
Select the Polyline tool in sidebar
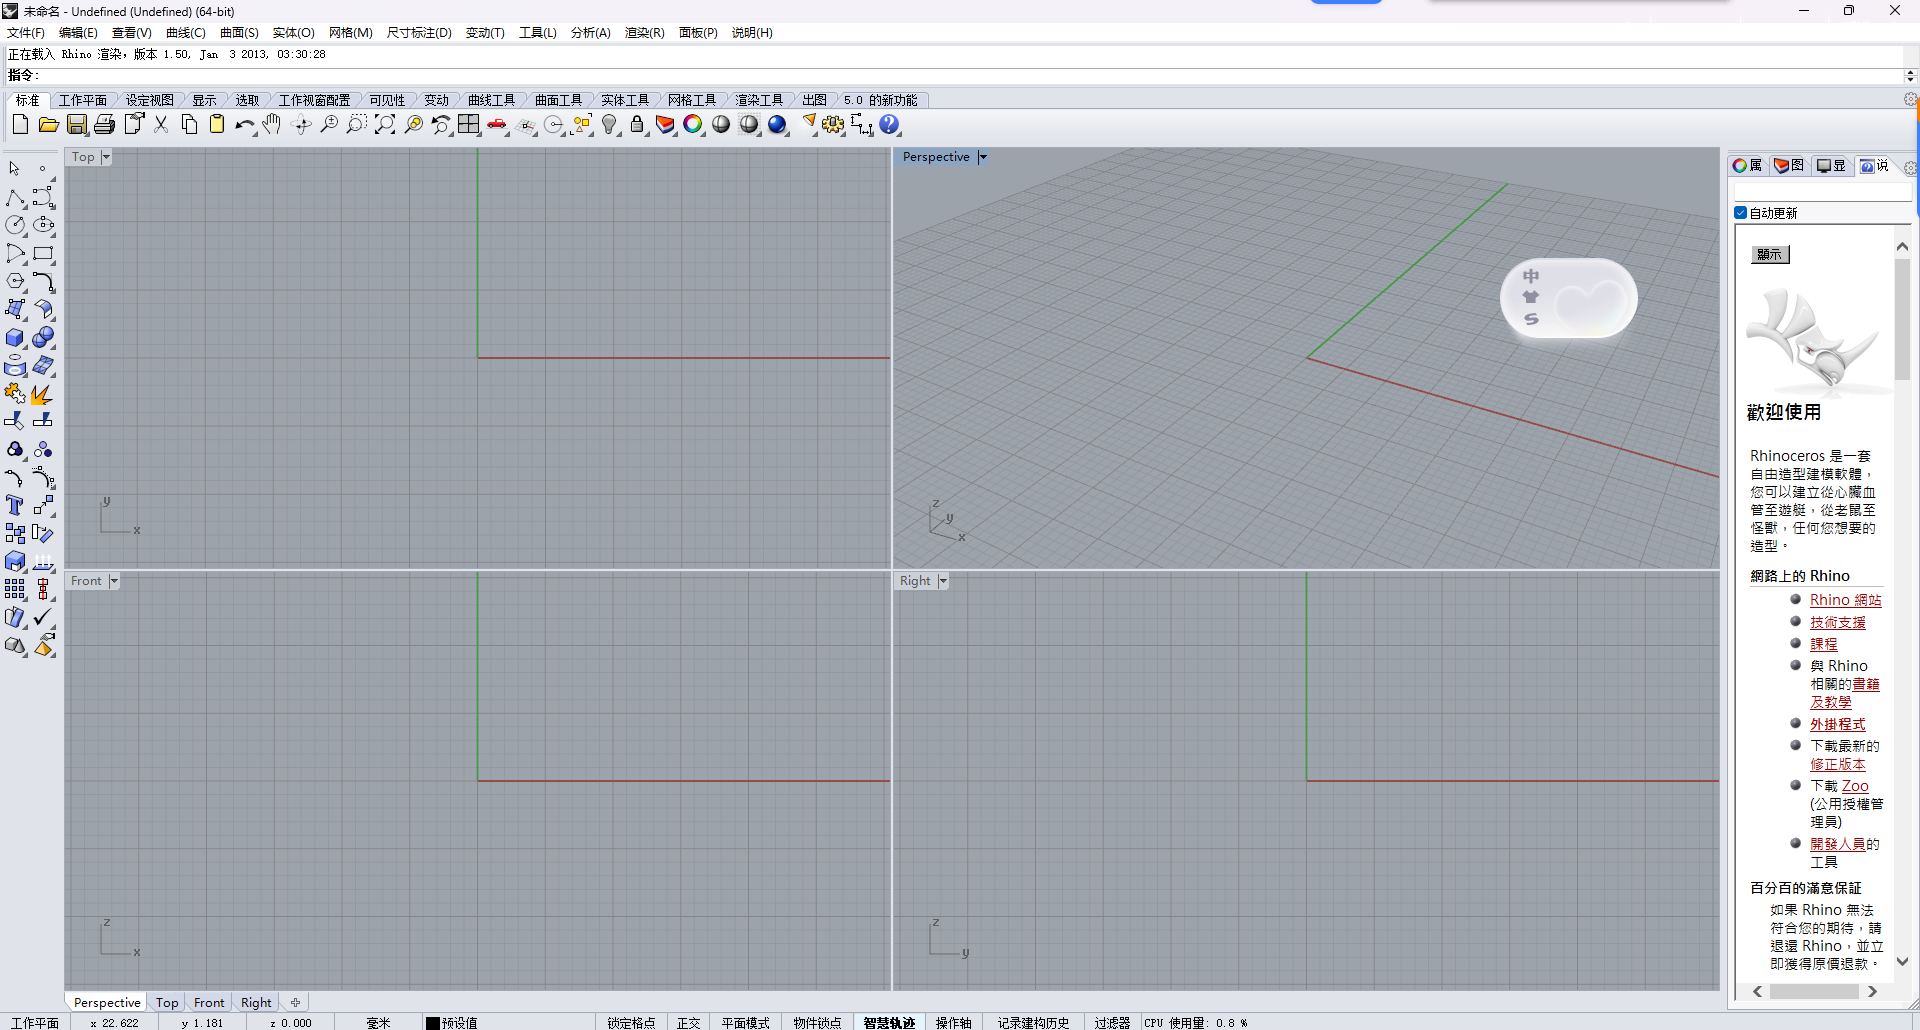click(15, 198)
